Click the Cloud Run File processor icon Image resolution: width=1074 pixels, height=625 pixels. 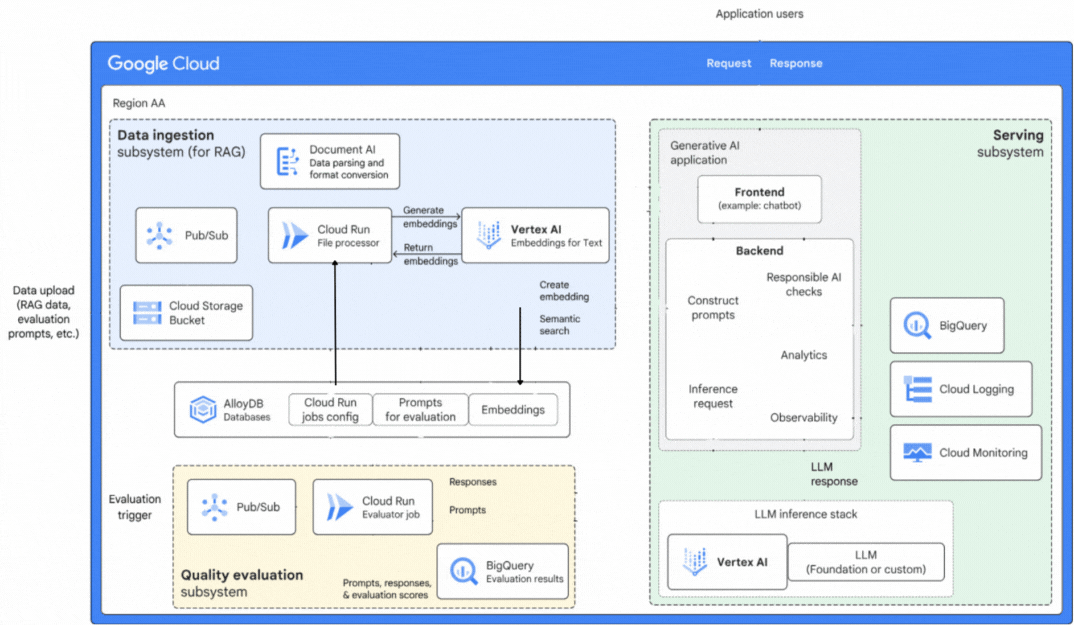pos(294,236)
